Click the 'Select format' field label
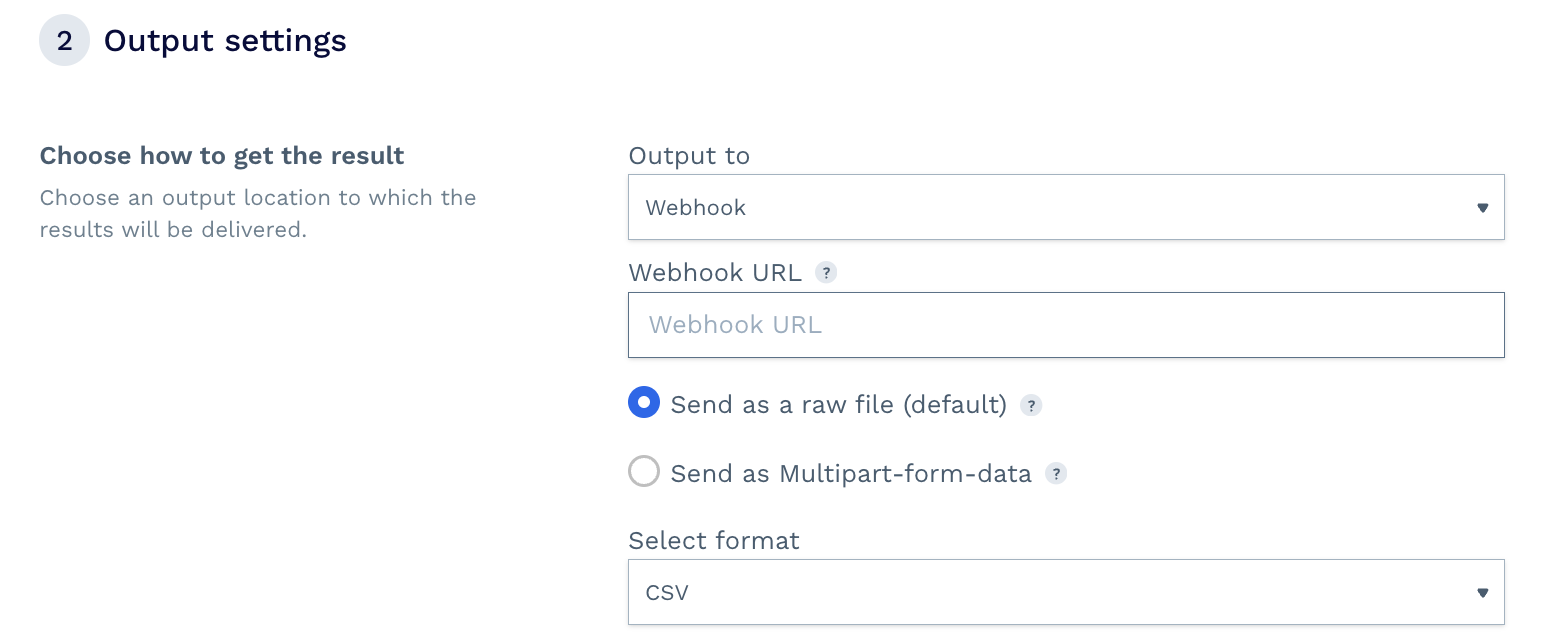This screenshot has width=1544, height=636. tap(714, 541)
